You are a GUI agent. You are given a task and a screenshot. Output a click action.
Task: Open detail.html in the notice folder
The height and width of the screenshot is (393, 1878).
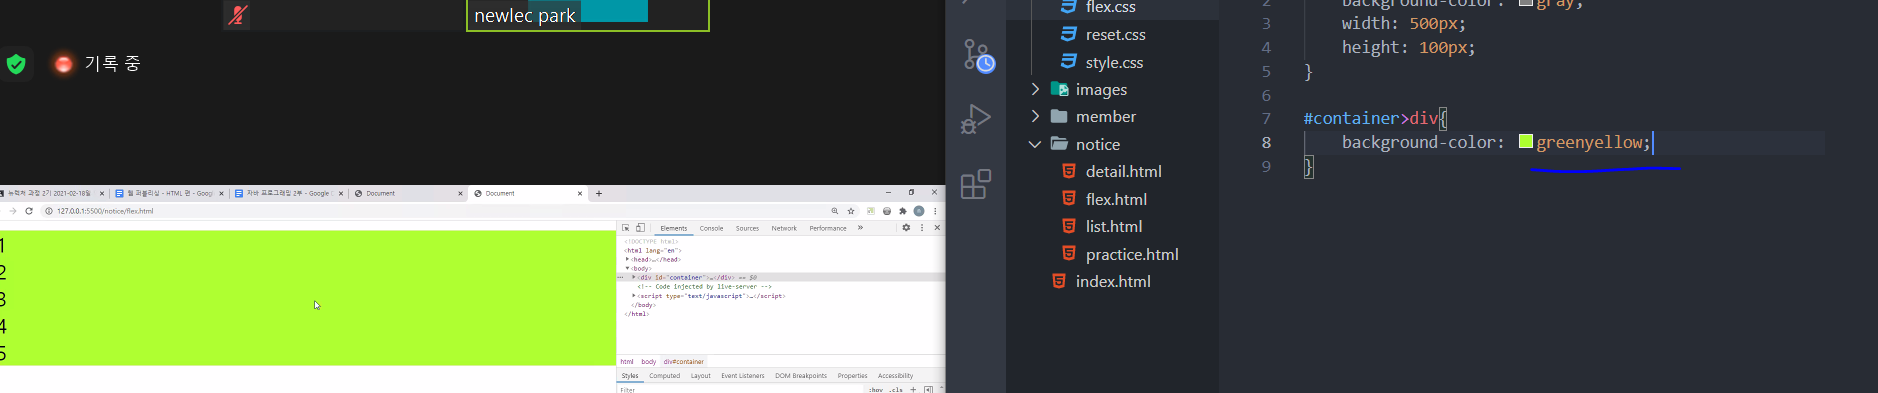pos(1123,171)
